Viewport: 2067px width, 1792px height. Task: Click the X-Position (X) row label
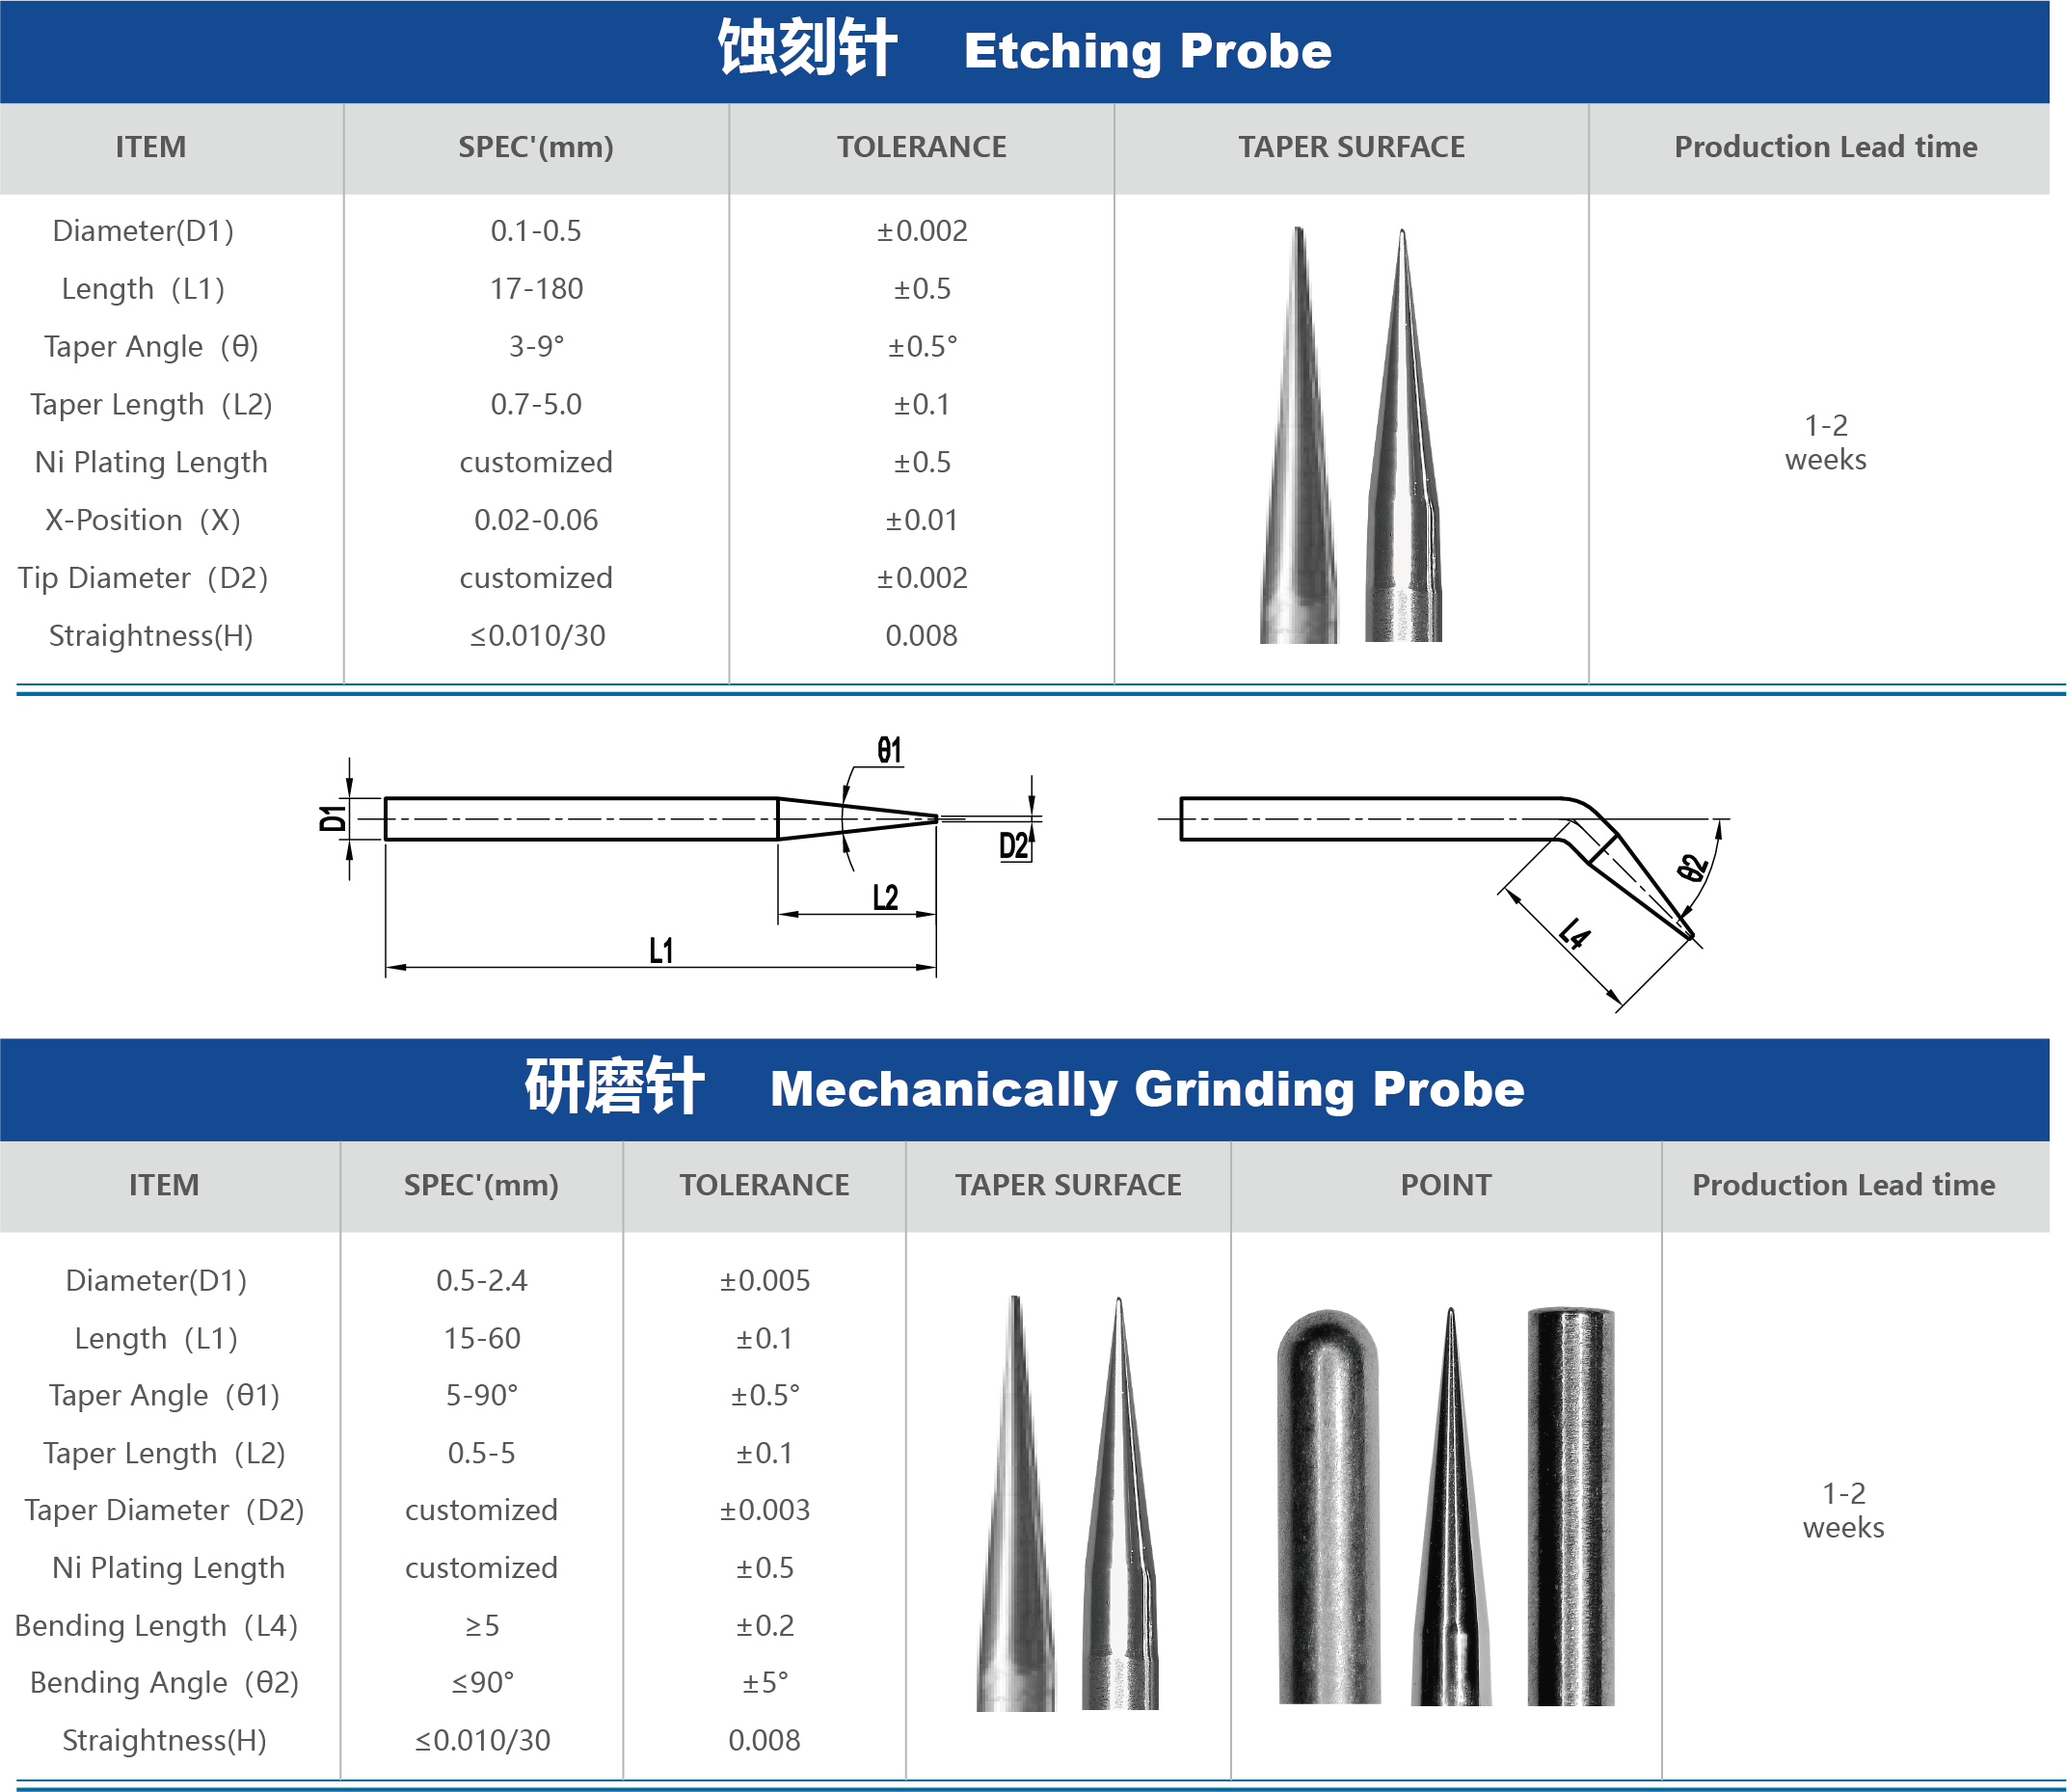pyautogui.click(x=142, y=520)
